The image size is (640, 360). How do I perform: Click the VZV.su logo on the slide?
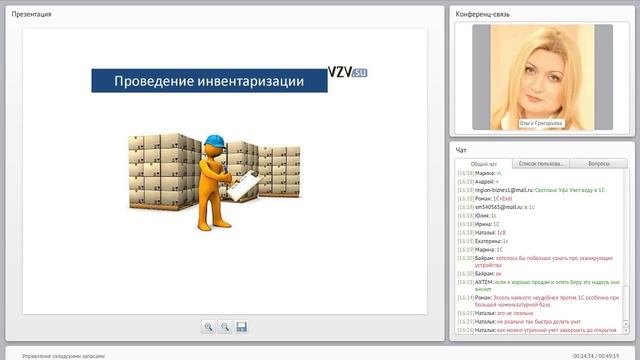[347, 72]
